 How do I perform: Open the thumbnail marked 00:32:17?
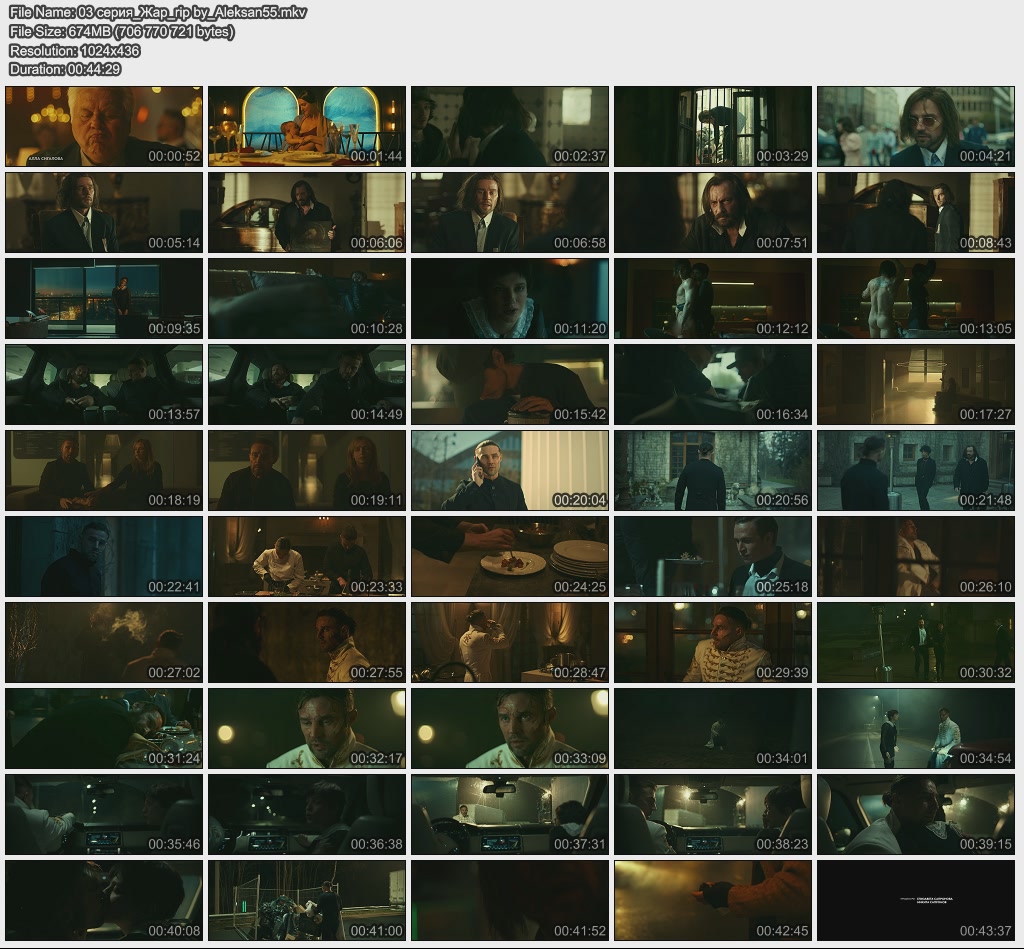click(307, 728)
